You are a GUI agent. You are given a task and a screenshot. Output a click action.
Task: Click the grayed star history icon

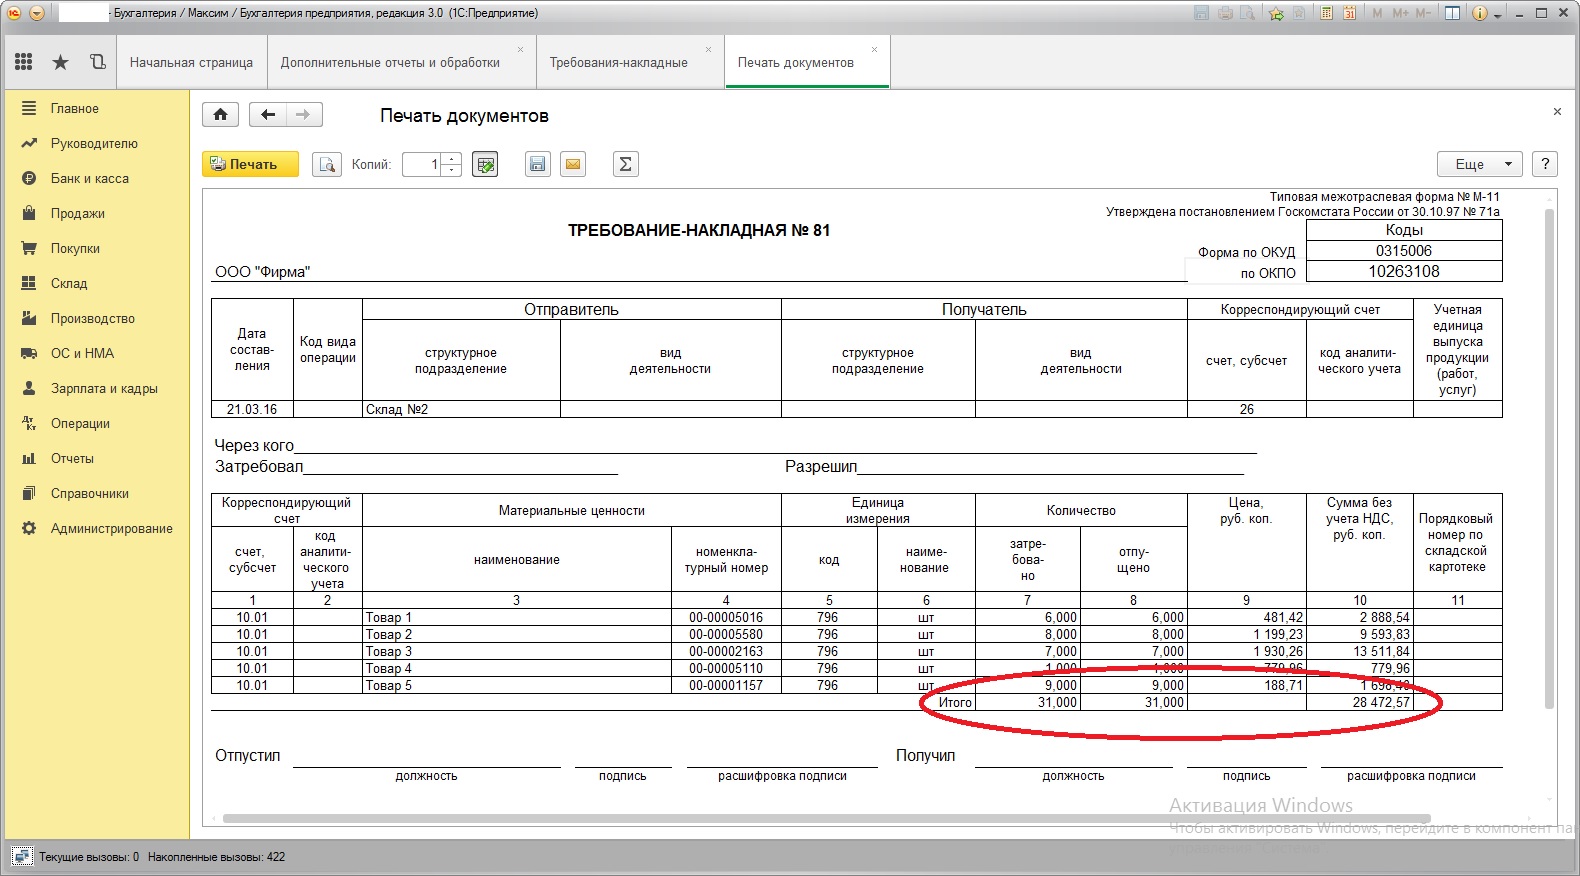[1299, 13]
